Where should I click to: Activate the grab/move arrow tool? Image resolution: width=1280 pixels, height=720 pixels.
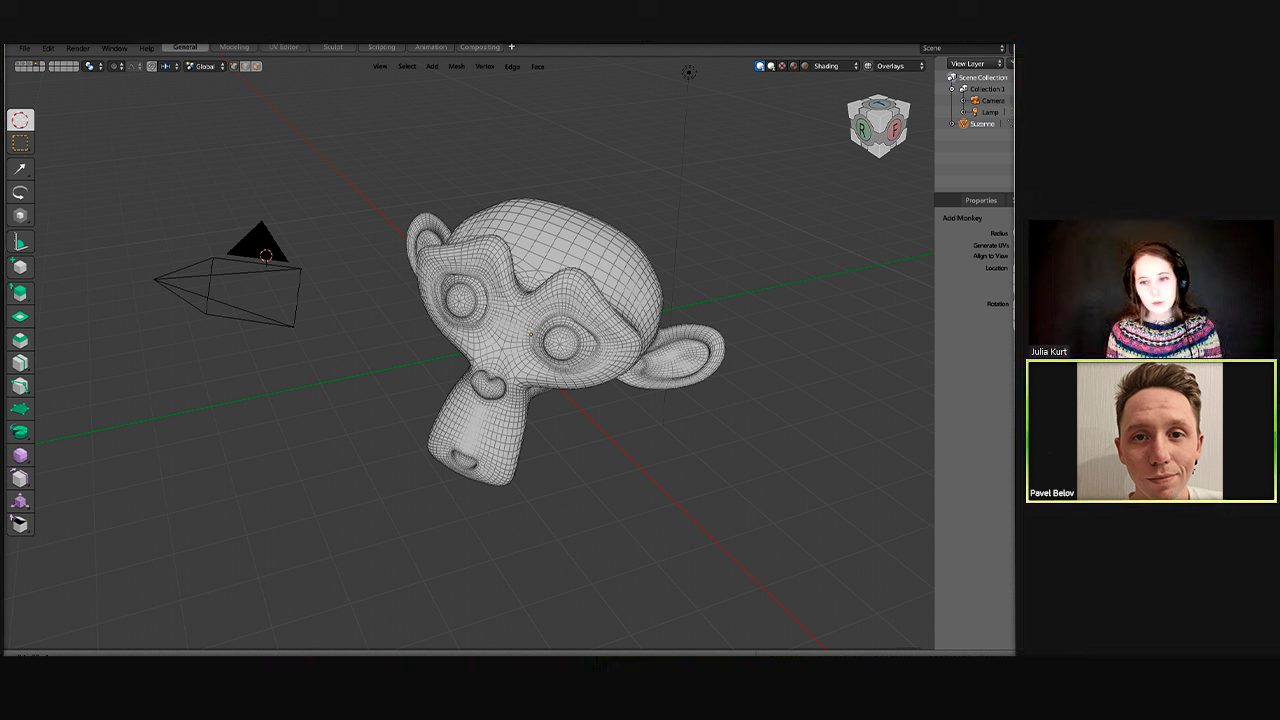(20, 169)
